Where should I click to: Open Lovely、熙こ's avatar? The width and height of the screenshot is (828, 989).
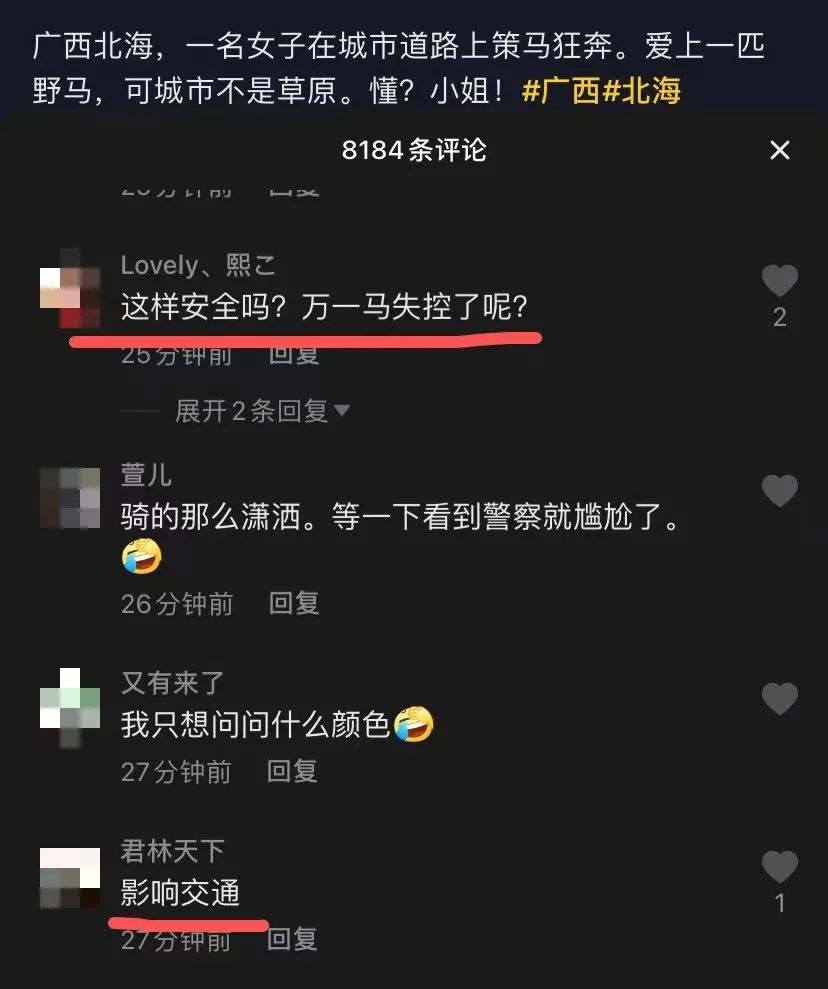(70, 288)
